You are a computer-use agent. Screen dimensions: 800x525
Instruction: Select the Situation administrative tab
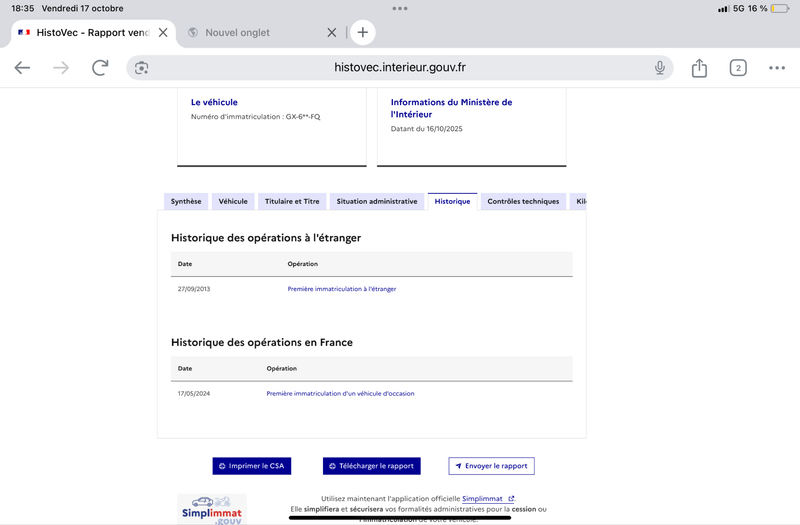[x=377, y=201]
